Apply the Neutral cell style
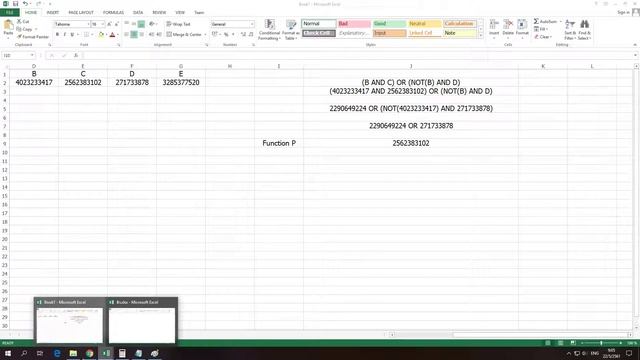 (x=424, y=24)
